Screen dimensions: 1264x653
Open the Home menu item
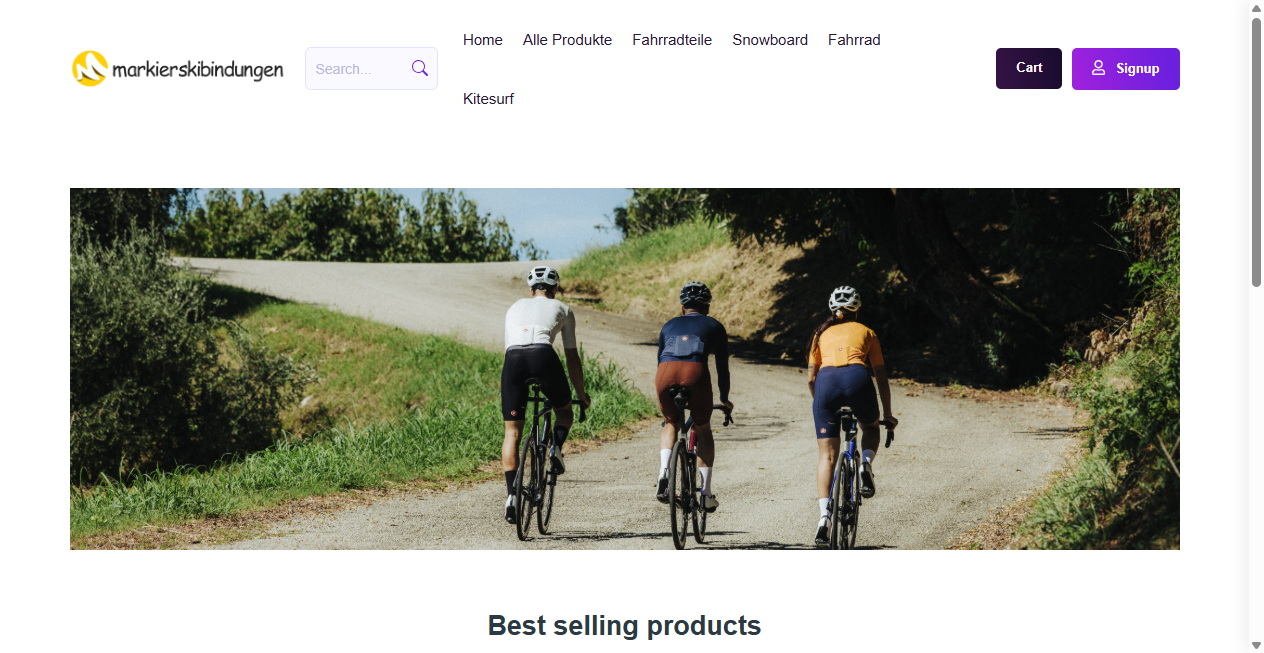click(482, 40)
